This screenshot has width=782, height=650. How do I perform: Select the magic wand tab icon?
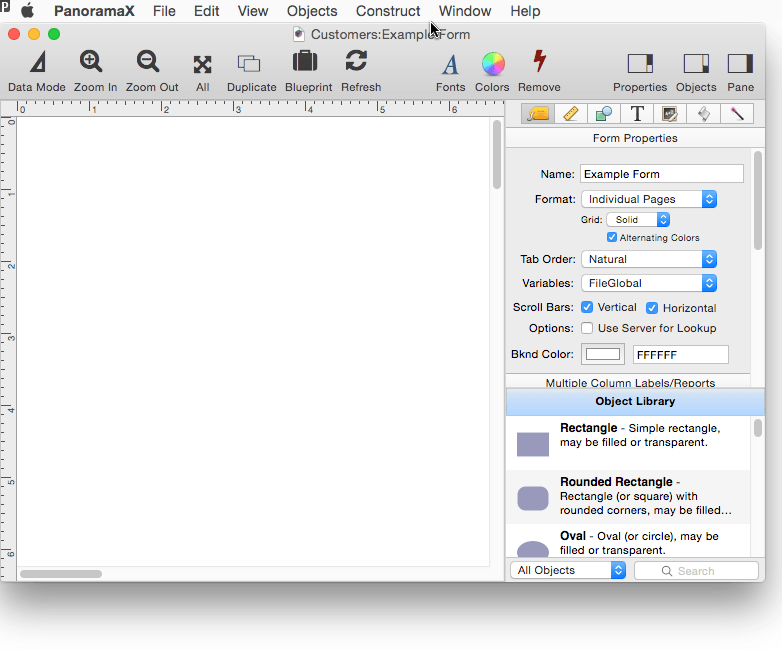737,114
